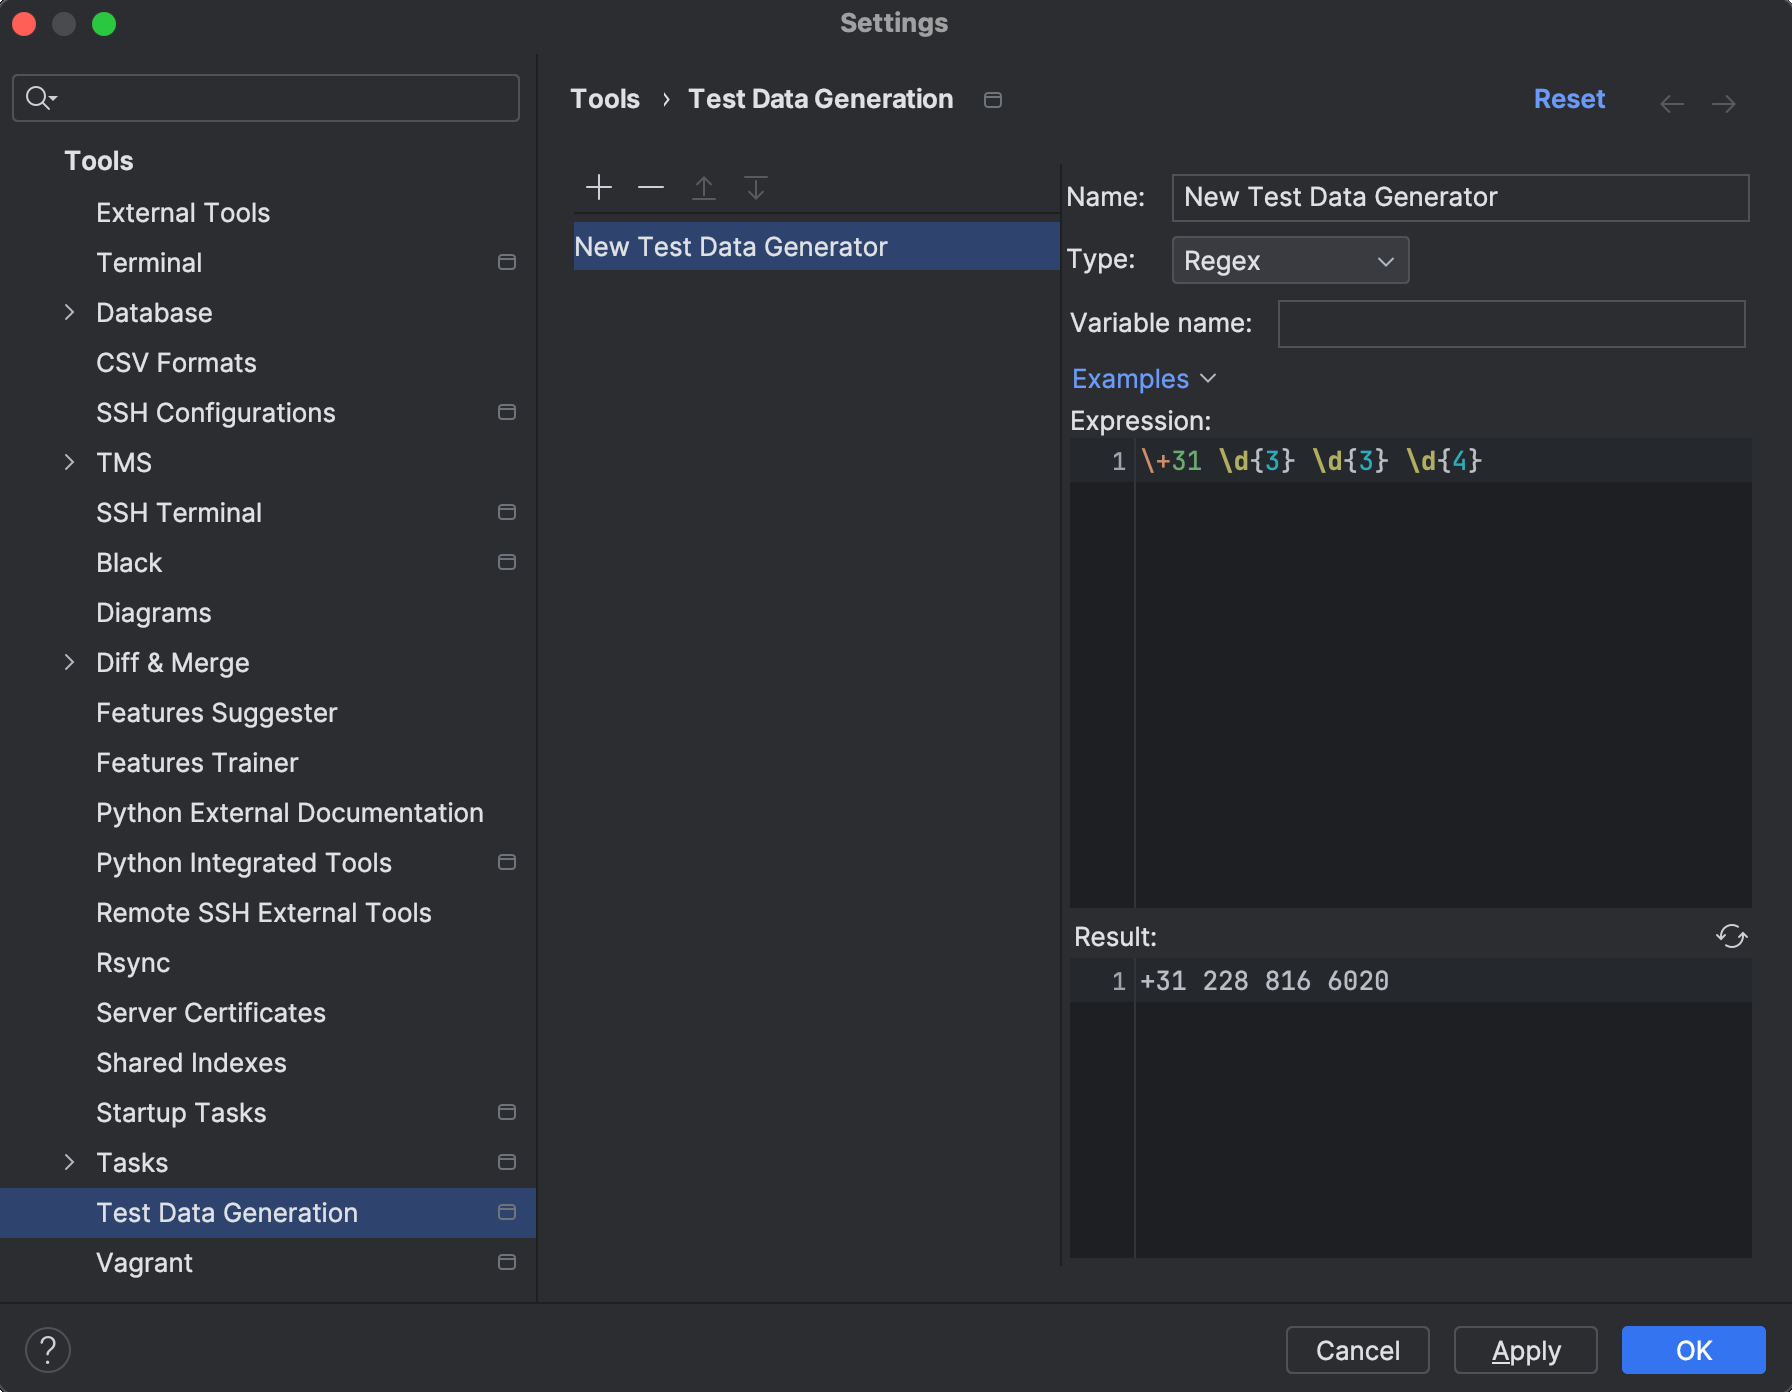Click the forward navigation arrow
The image size is (1792, 1392).
click(x=1723, y=103)
